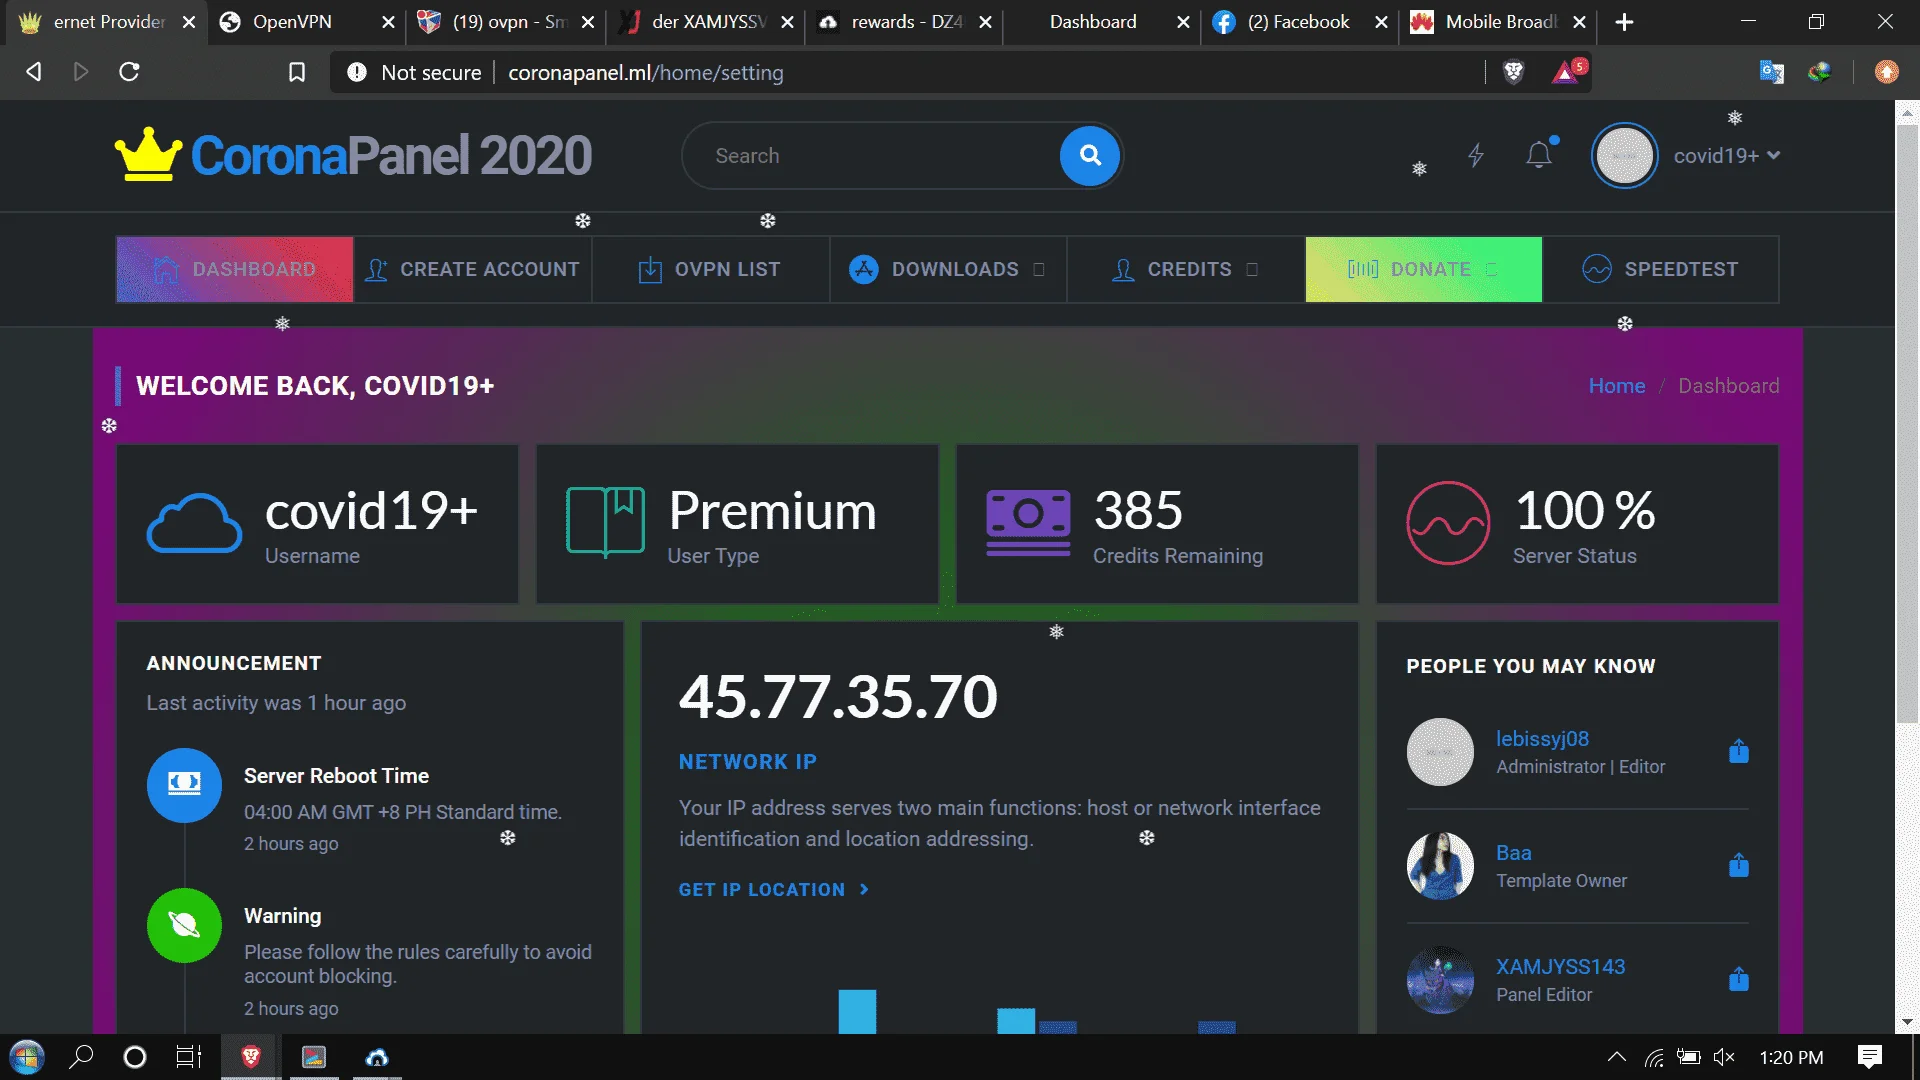Click the book icon on Premium card
The height and width of the screenshot is (1080, 1920).
click(x=605, y=521)
